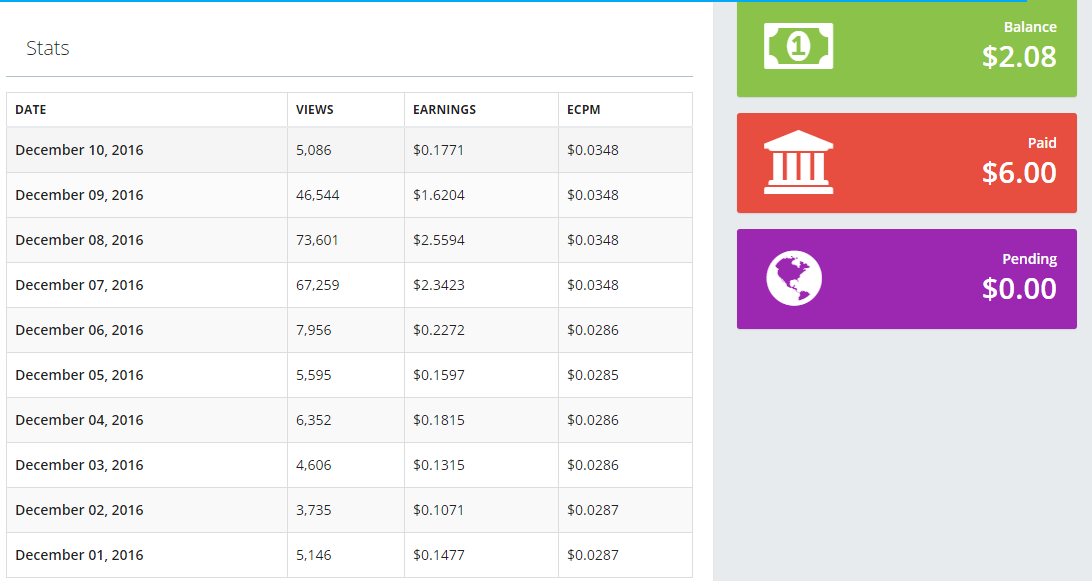This screenshot has width=1092, height=581.
Task: Click the $0.1477 earnings value
Action: pyautogui.click(x=439, y=555)
